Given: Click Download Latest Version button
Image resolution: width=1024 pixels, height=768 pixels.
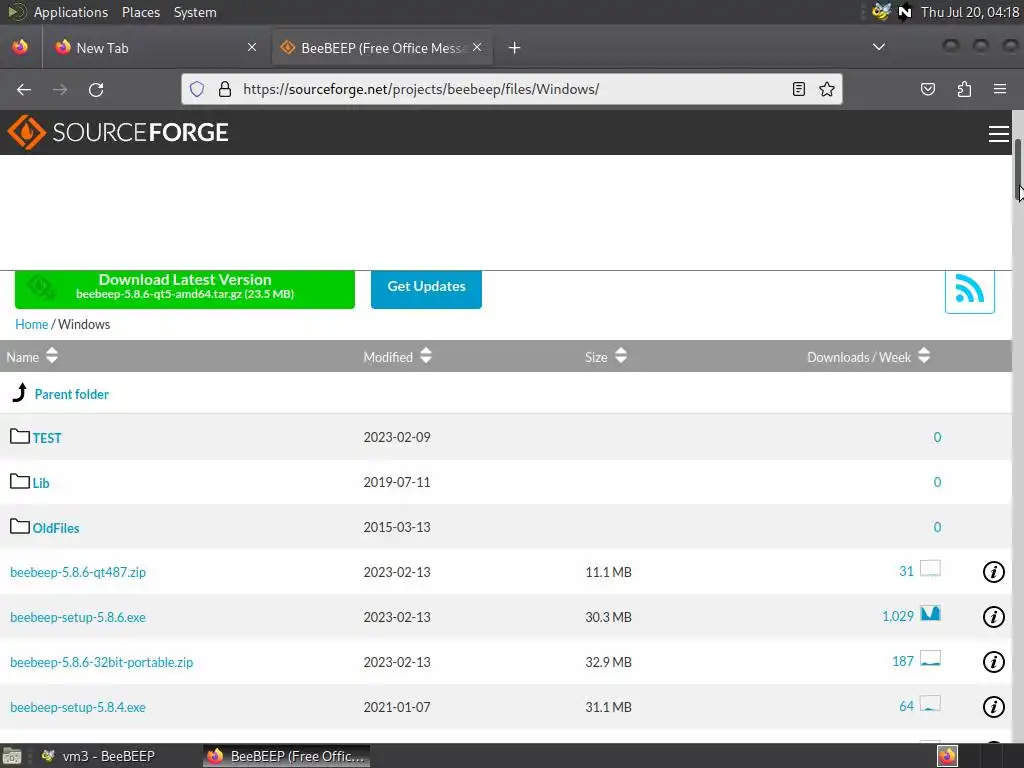Looking at the screenshot, I should (x=185, y=289).
